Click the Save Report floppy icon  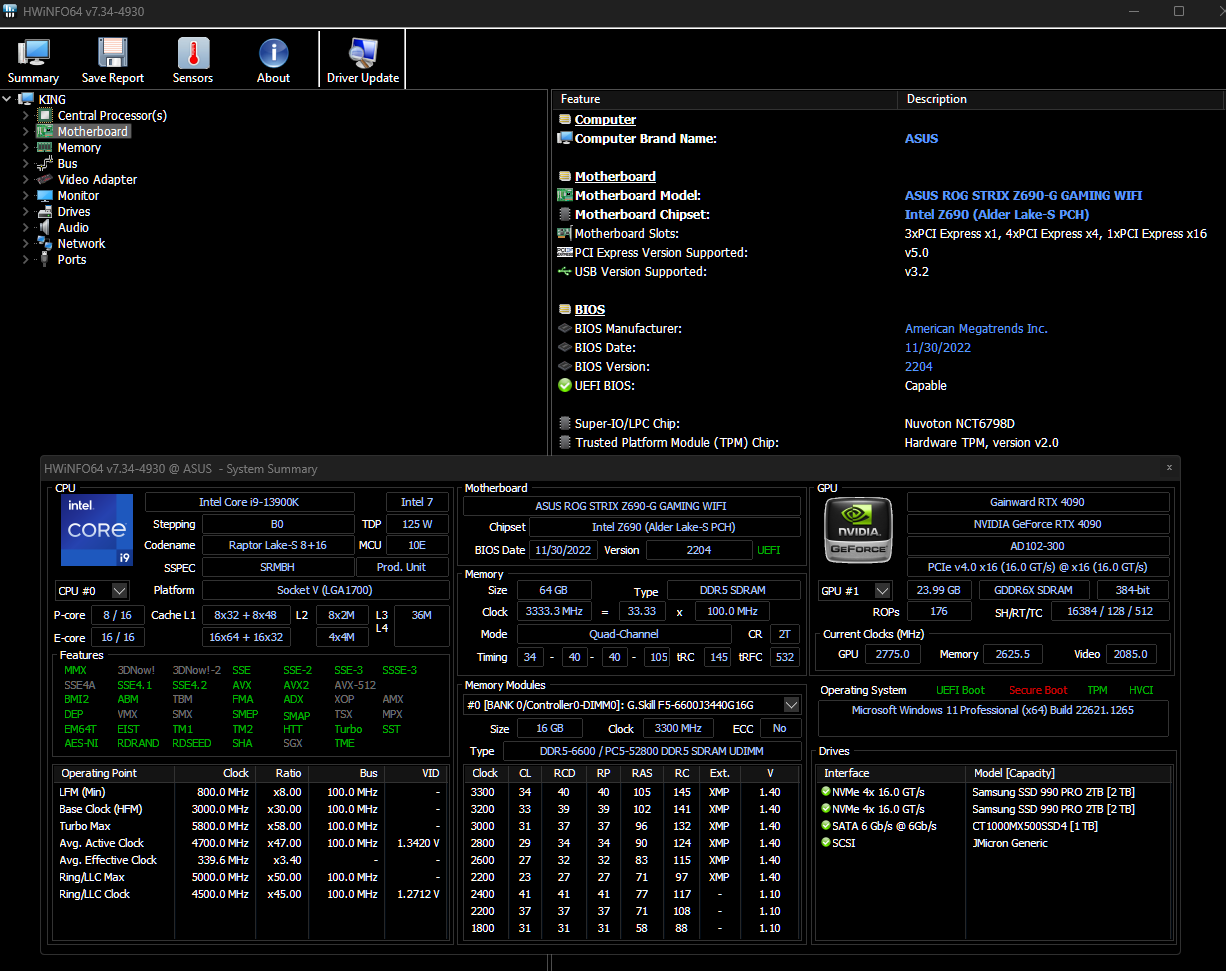point(113,54)
